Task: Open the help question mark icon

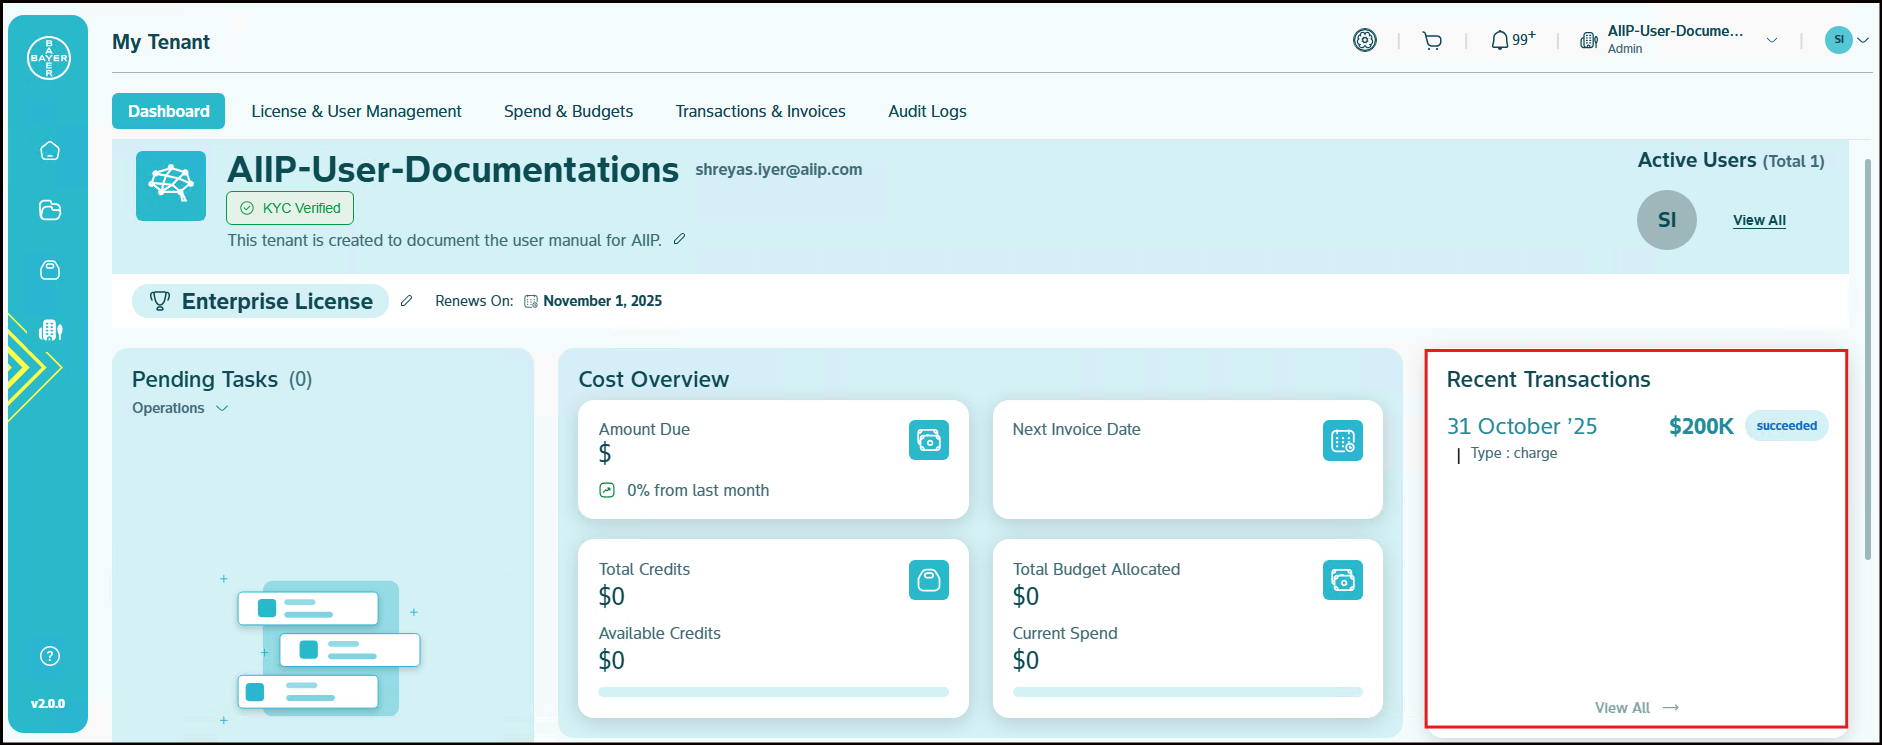Action: pyautogui.click(x=50, y=656)
